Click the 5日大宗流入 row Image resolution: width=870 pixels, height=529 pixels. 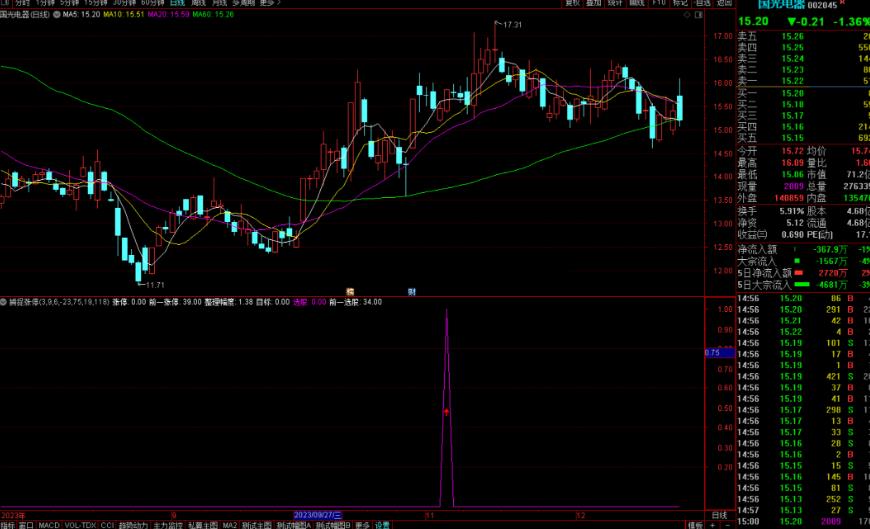(803, 285)
